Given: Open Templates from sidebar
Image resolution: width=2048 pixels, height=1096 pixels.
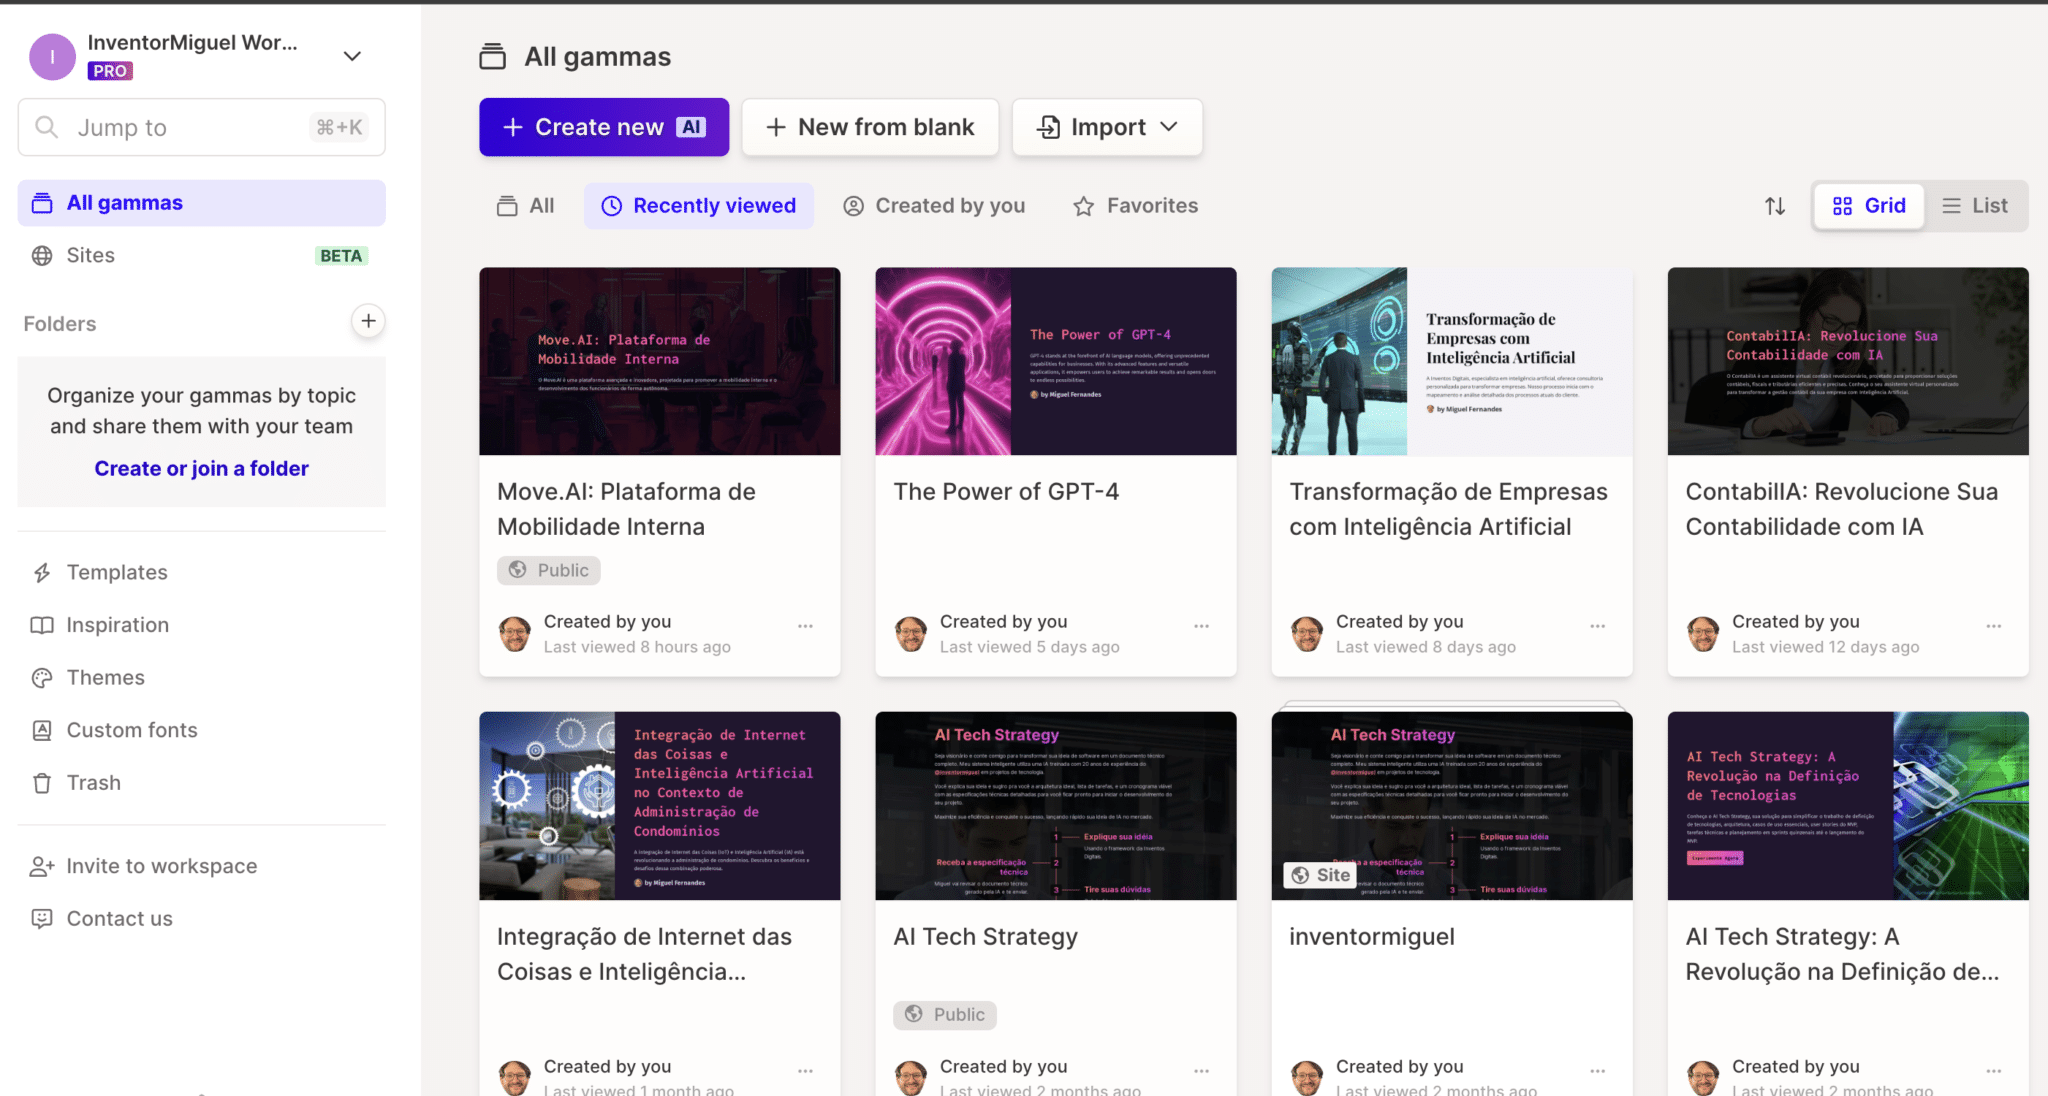Looking at the screenshot, I should [x=117, y=572].
